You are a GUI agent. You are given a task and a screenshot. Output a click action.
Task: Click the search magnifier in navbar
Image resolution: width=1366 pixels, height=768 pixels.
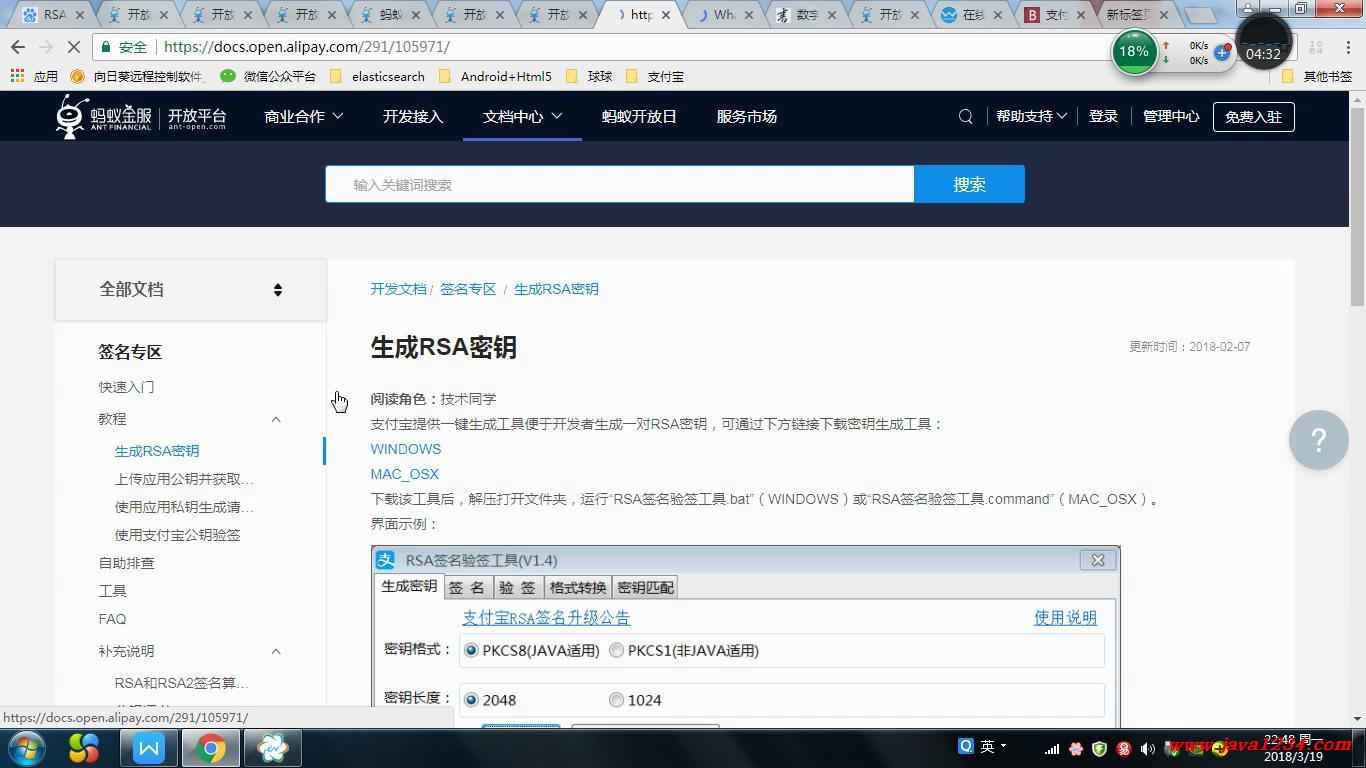965,117
